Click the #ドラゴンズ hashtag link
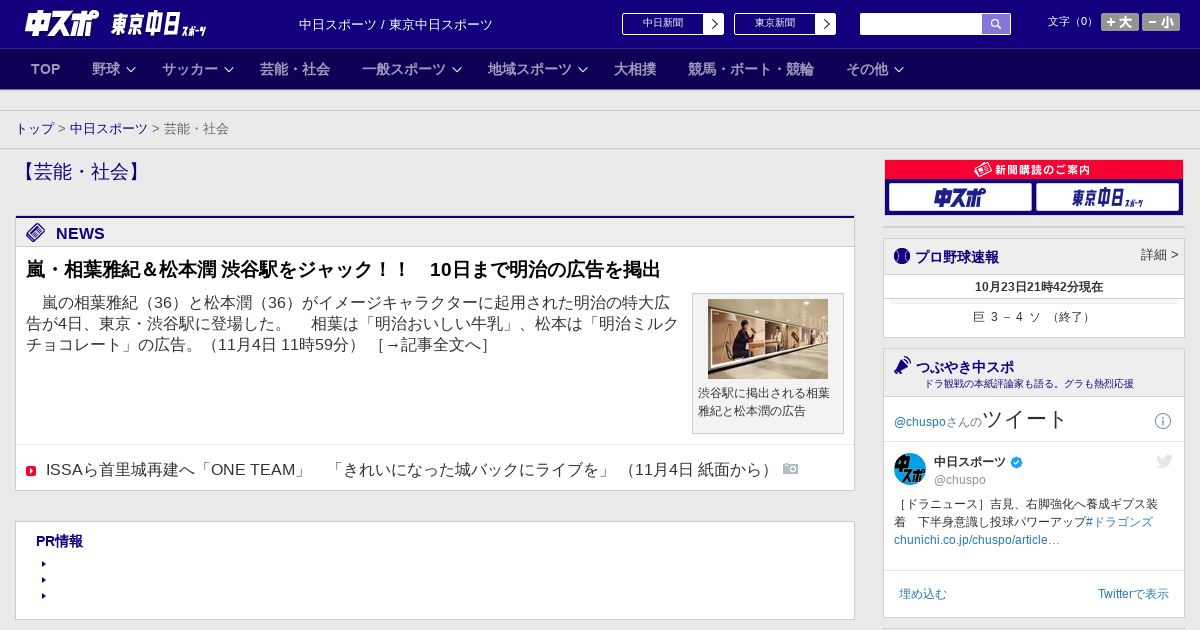Image resolution: width=1200 pixels, height=630 pixels. coord(1118,522)
